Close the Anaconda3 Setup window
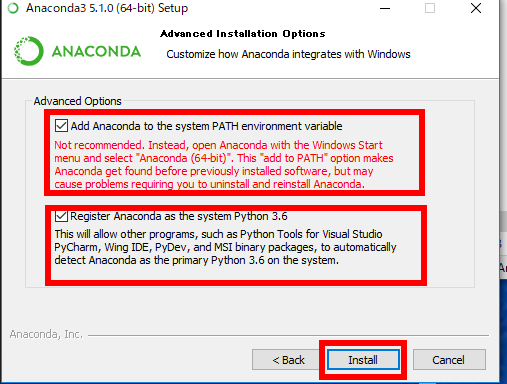 [x=476, y=8]
